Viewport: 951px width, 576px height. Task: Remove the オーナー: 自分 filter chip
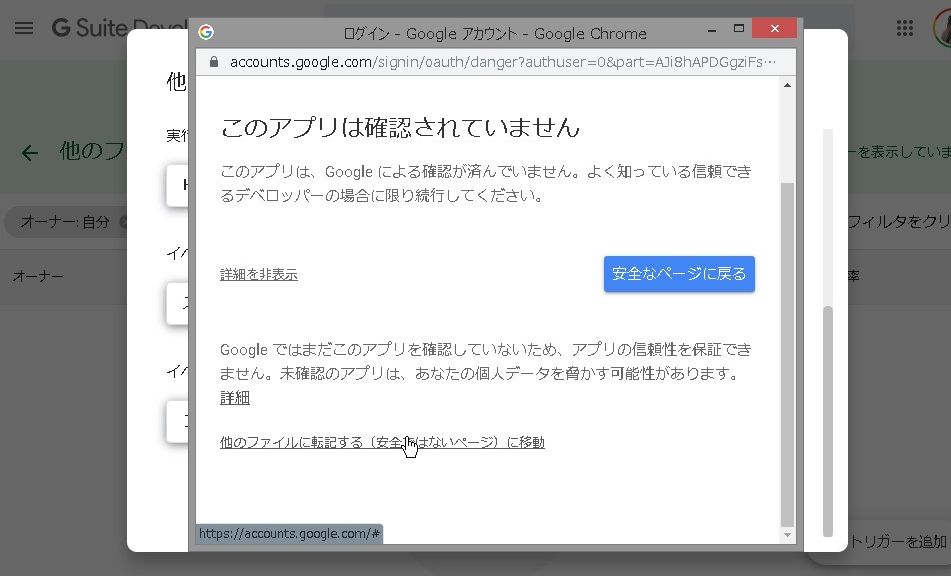coord(124,222)
